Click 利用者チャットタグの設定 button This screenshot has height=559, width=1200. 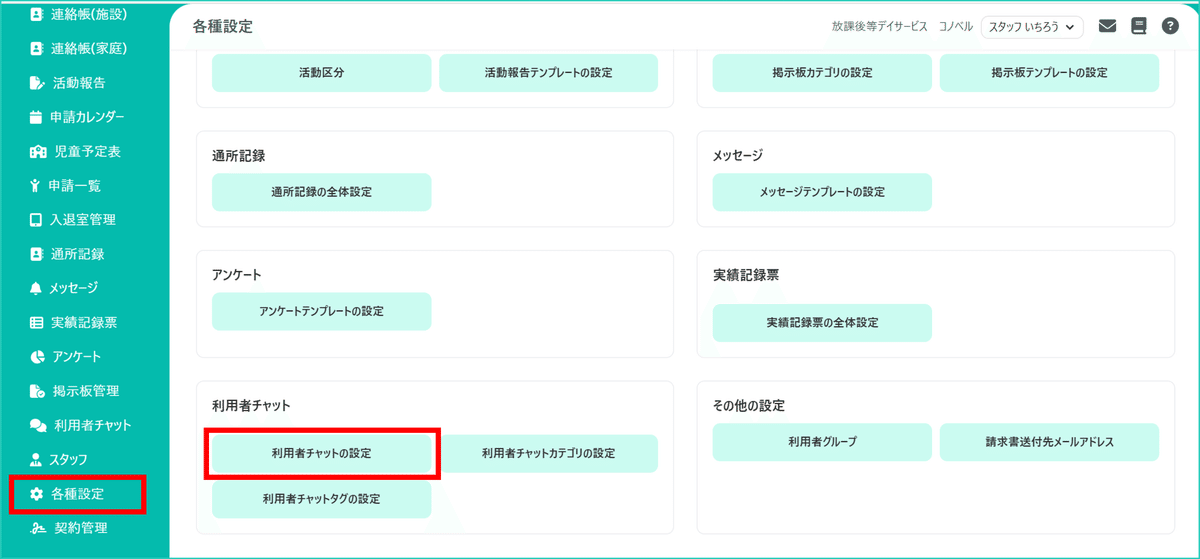tap(321, 499)
